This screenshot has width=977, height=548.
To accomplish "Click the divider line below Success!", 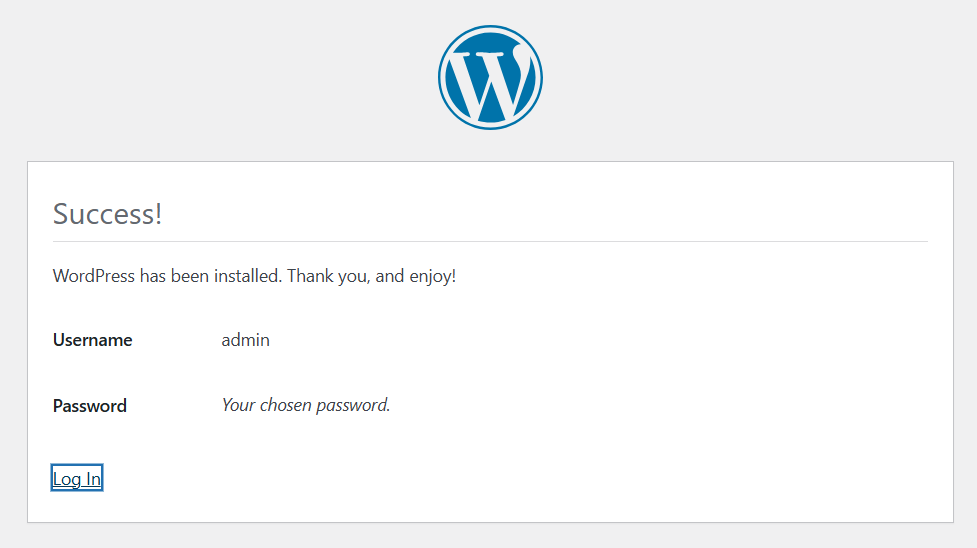I will [490, 241].
